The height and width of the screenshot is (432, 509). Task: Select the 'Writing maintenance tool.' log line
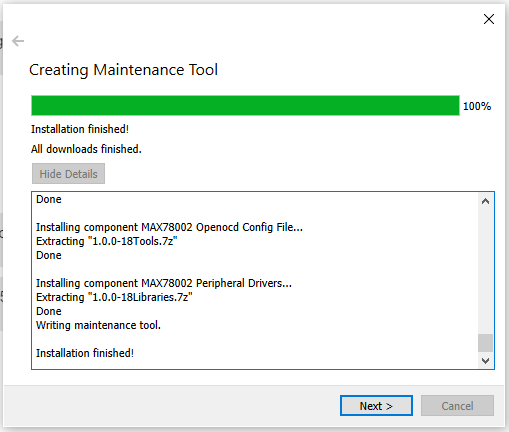98,325
